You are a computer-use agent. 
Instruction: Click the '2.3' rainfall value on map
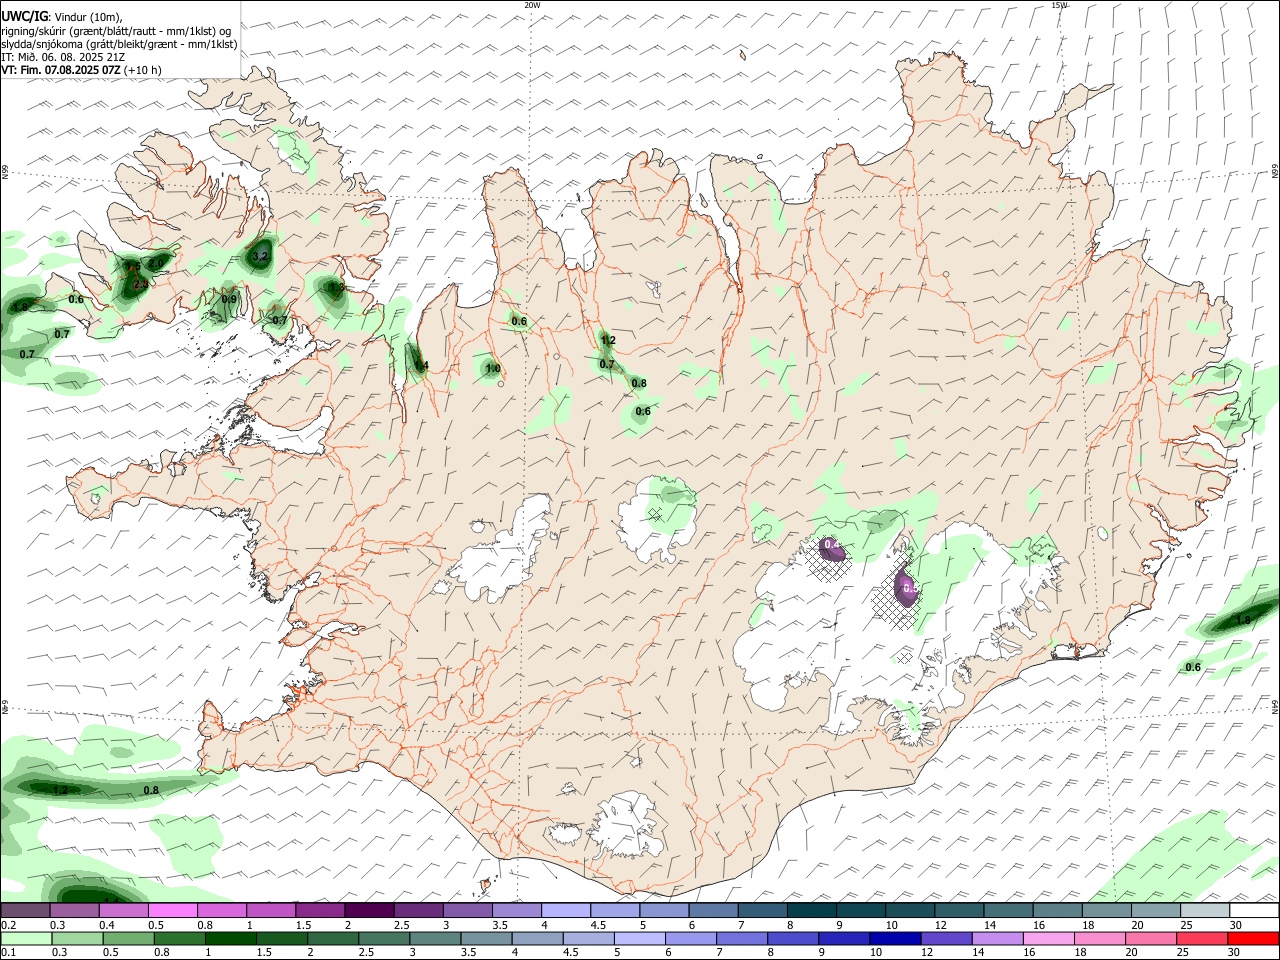tap(140, 285)
